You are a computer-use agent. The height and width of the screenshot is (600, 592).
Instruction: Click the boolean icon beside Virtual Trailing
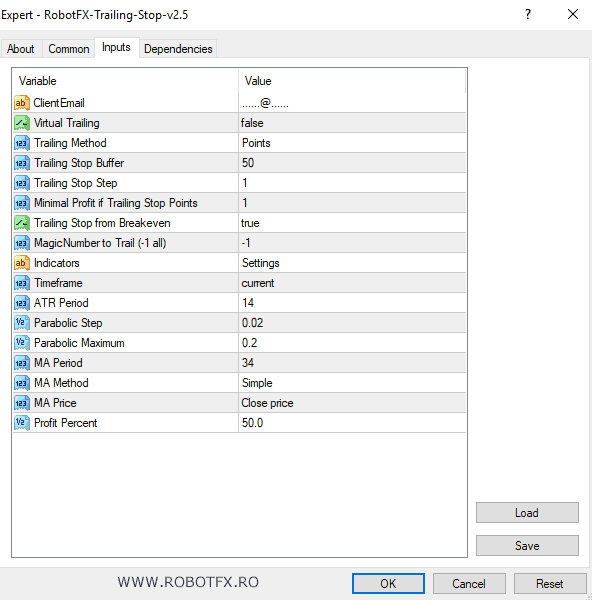click(x=22, y=123)
